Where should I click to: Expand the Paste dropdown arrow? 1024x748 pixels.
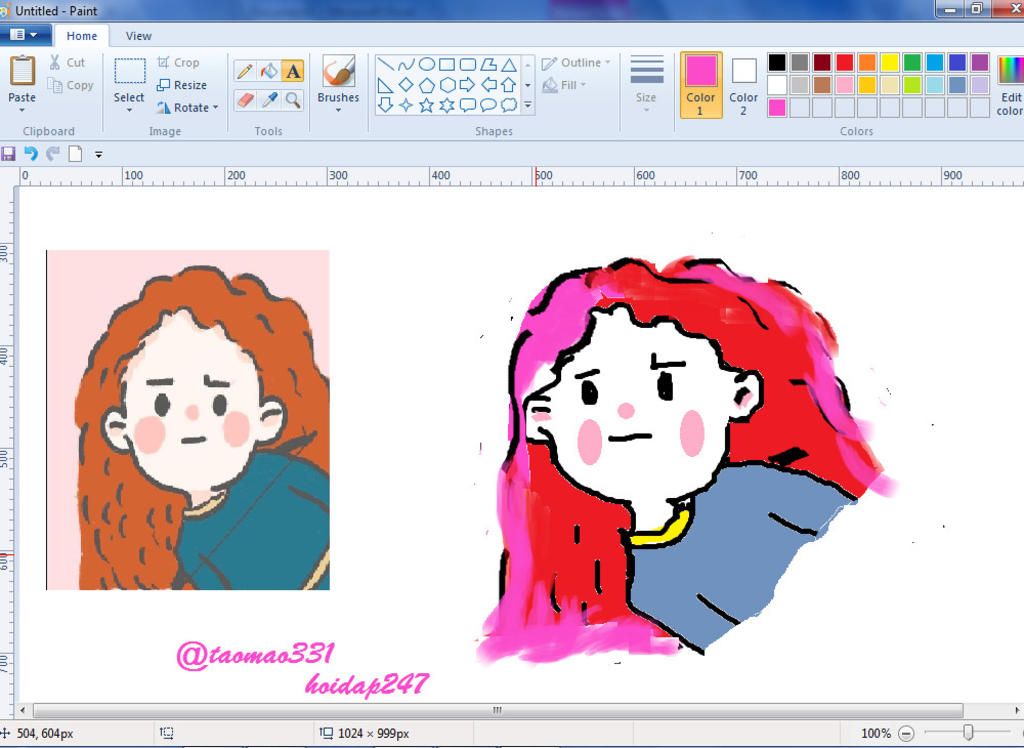22,110
